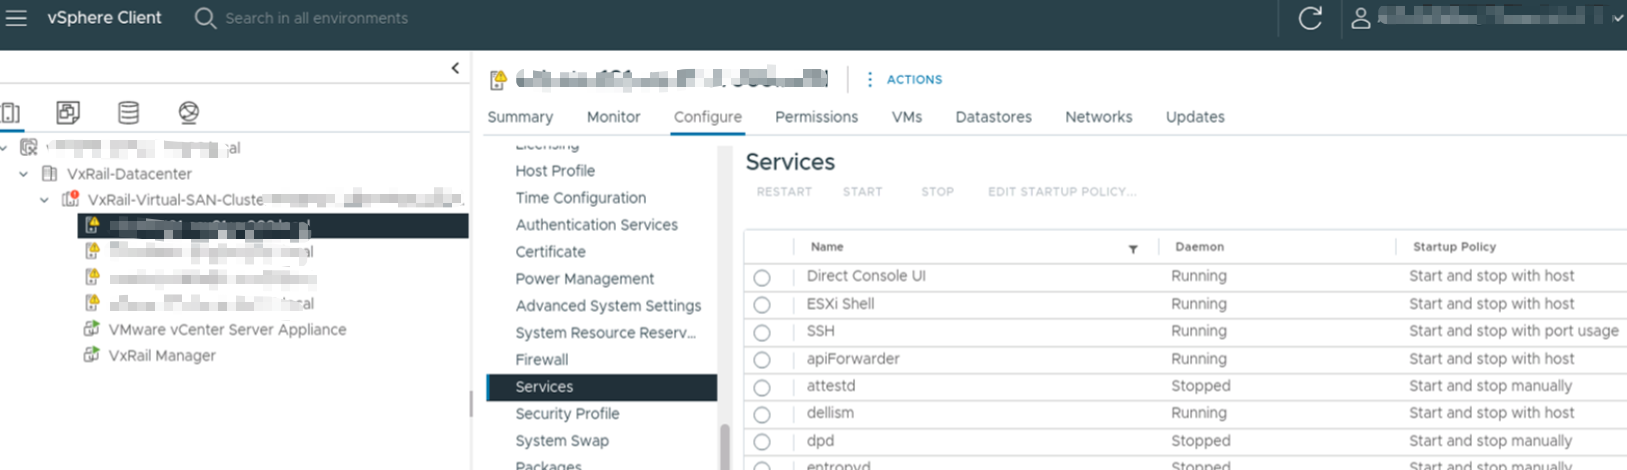The image size is (1627, 470).
Task: Select VxRail Manager in the tree
Action: point(162,355)
